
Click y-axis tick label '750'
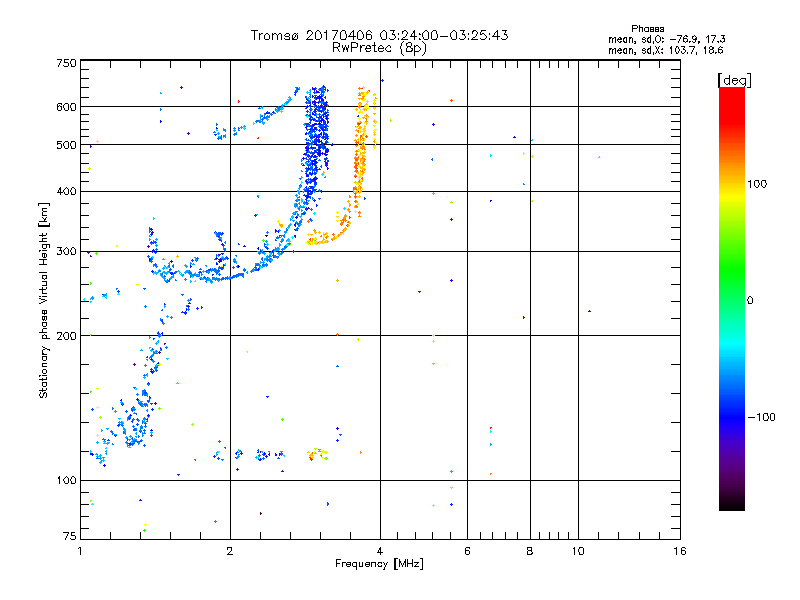[66, 63]
